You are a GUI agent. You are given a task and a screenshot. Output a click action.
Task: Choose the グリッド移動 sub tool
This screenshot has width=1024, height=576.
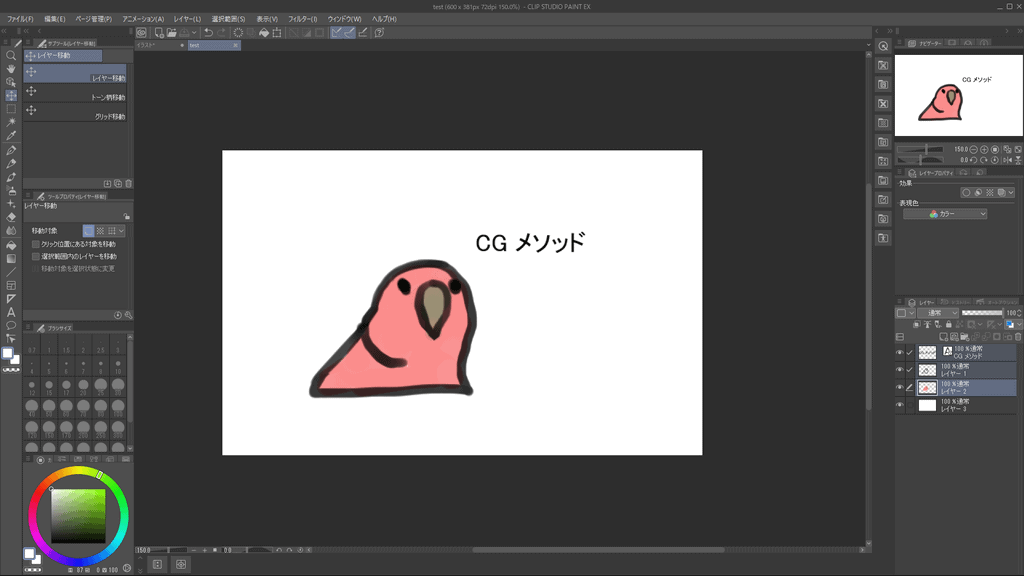tap(76, 113)
